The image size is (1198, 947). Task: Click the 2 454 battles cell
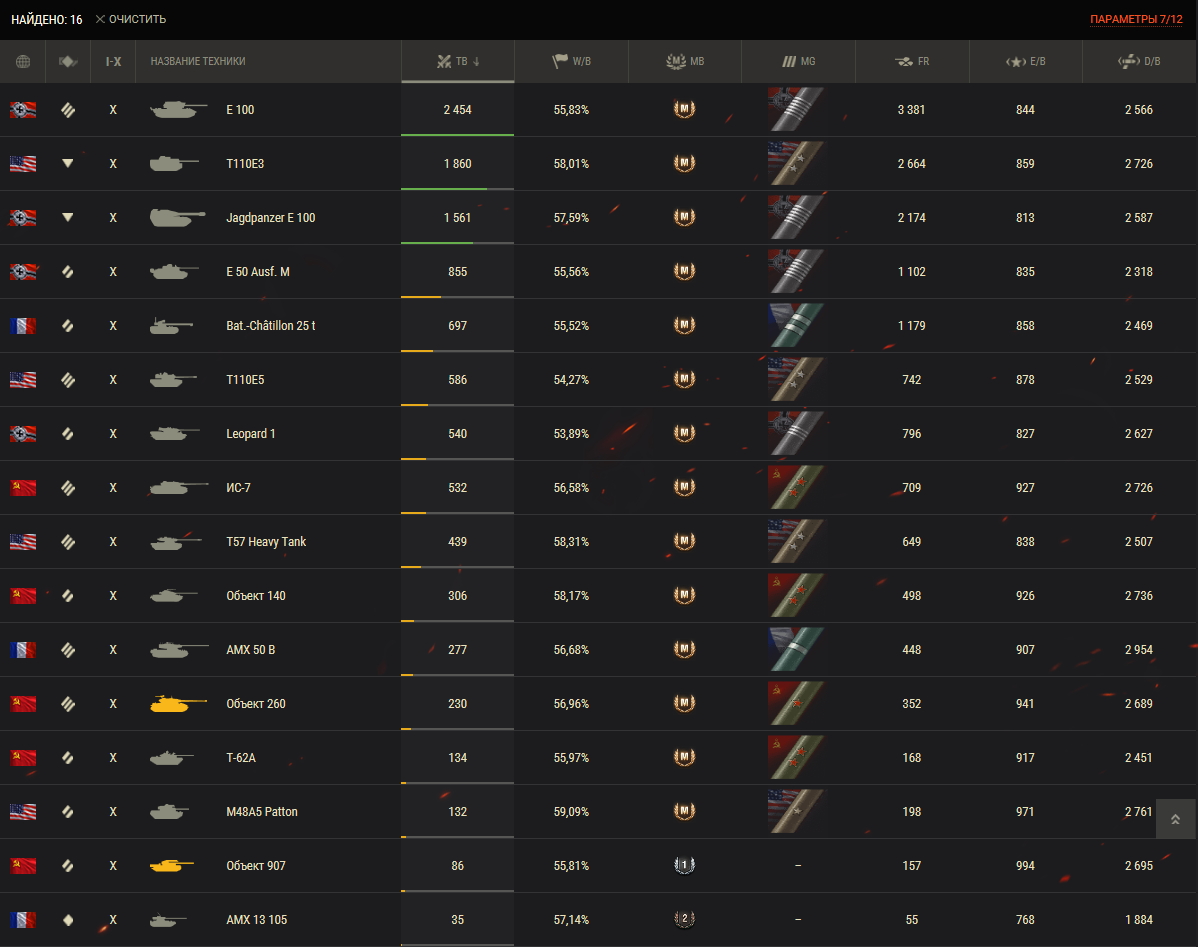[458, 110]
